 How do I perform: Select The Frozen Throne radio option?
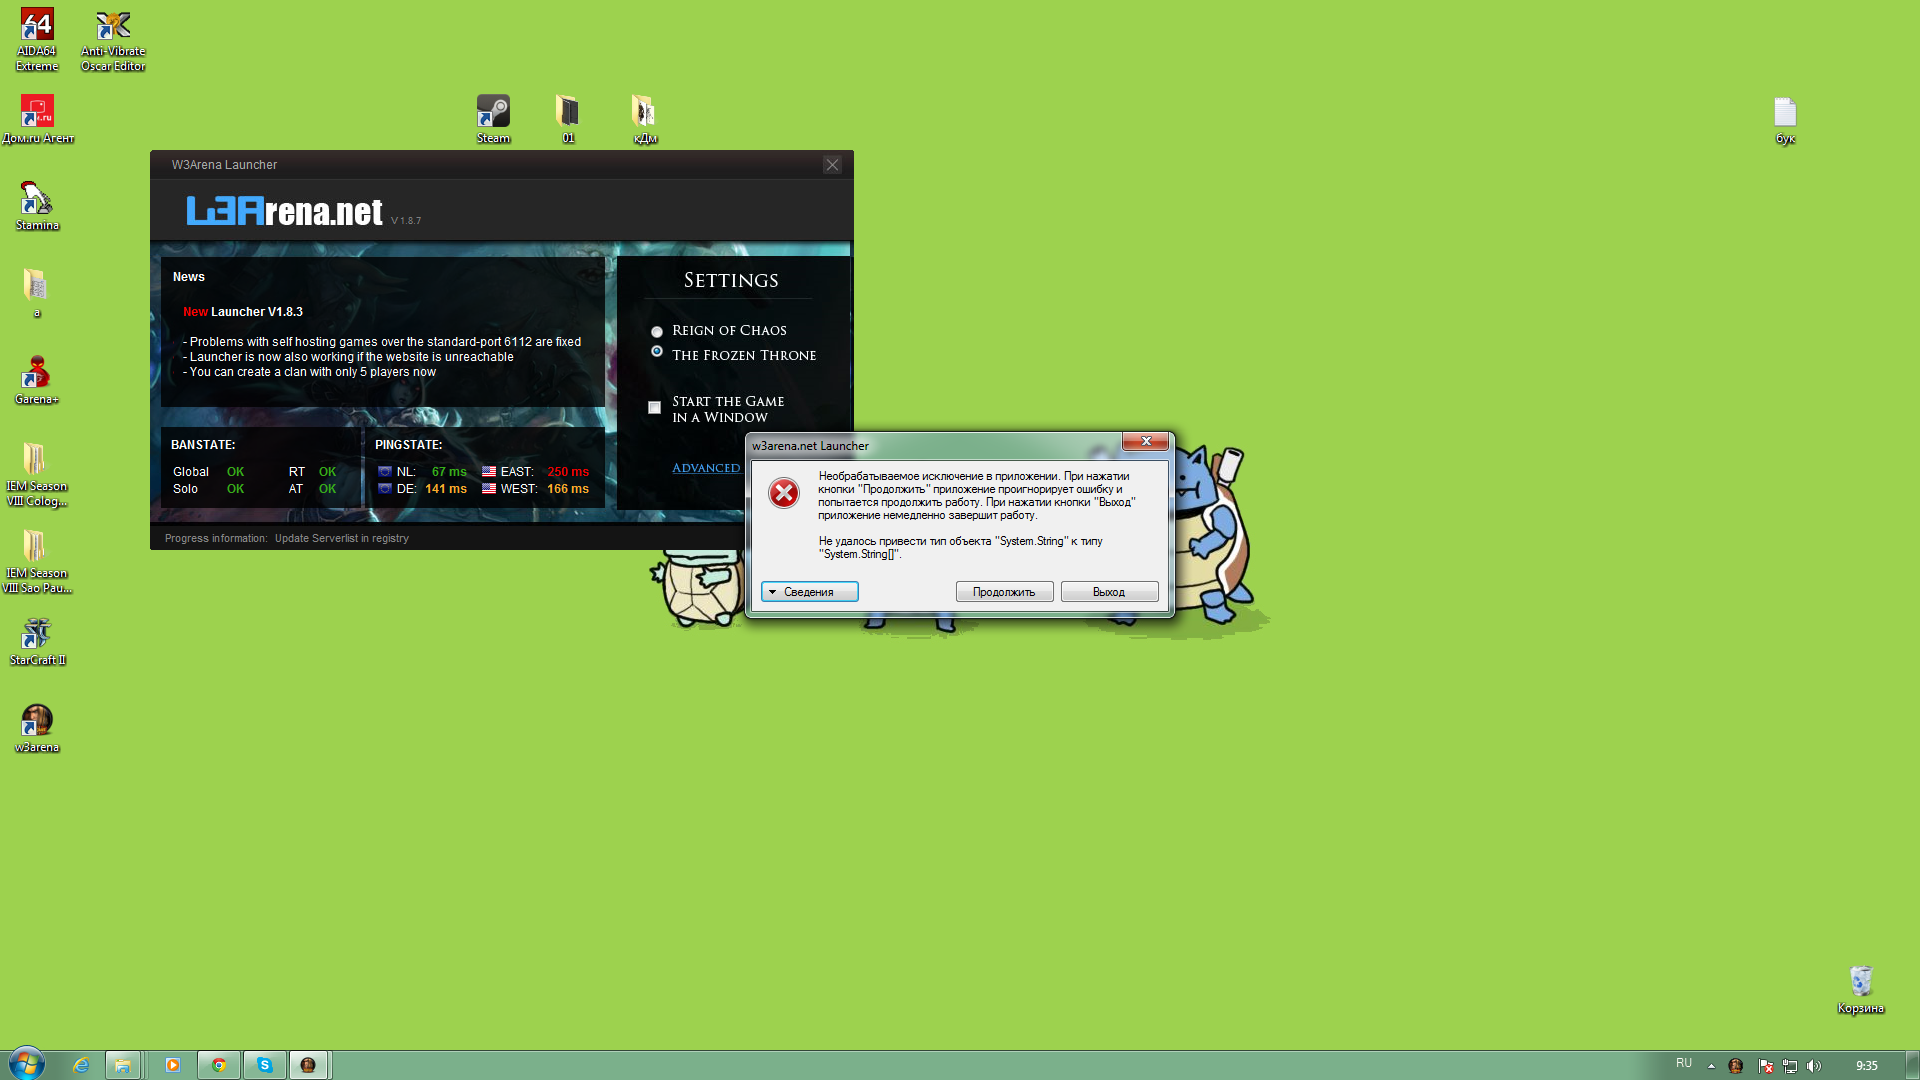pos(657,351)
